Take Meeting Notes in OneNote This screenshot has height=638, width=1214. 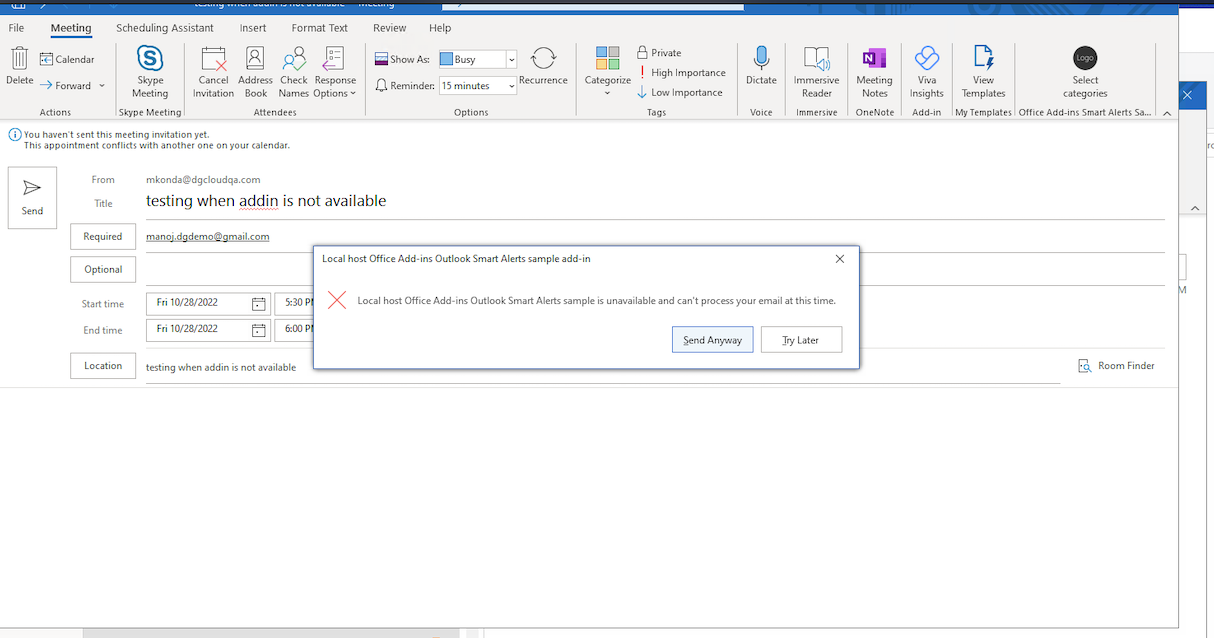tap(874, 70)
